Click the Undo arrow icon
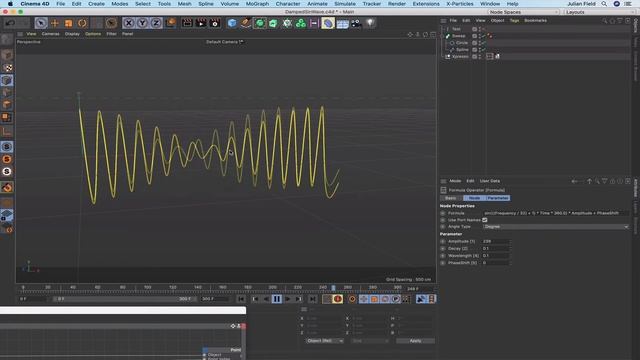The width and height of the screenshot is (640, 360). point(11,23)
